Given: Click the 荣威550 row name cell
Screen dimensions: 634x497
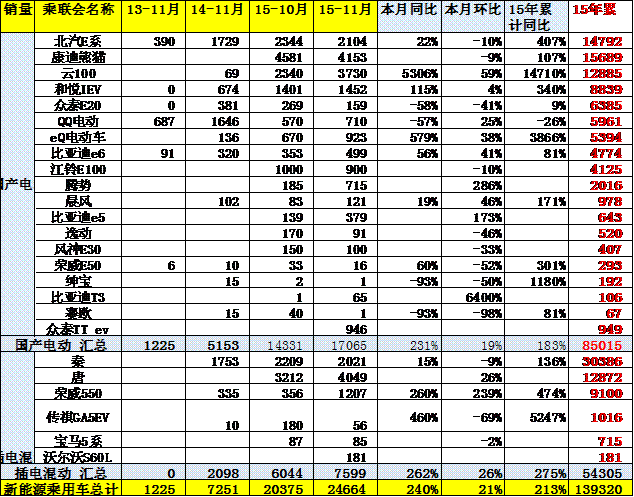Looking at the screenshot, I should [x=78, y=393].
